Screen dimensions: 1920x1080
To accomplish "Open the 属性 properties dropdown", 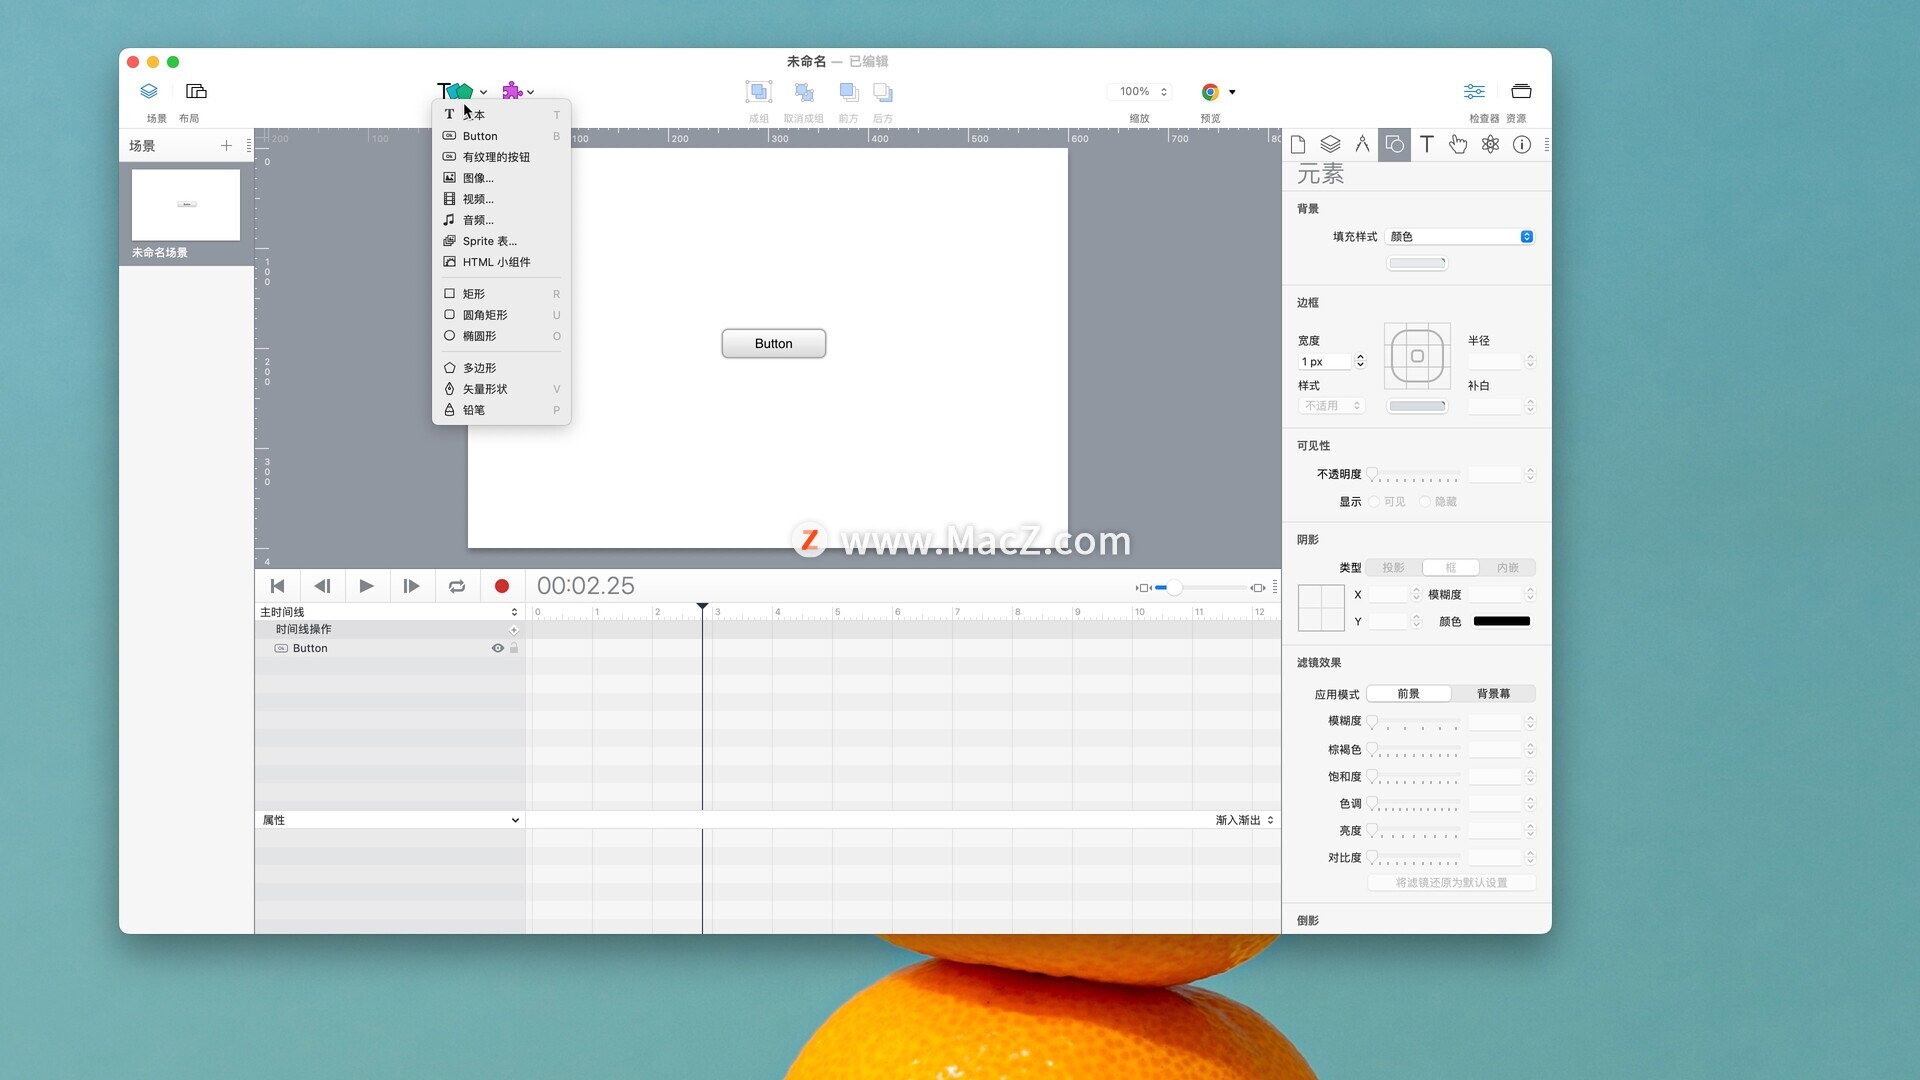I will [389, 820].
